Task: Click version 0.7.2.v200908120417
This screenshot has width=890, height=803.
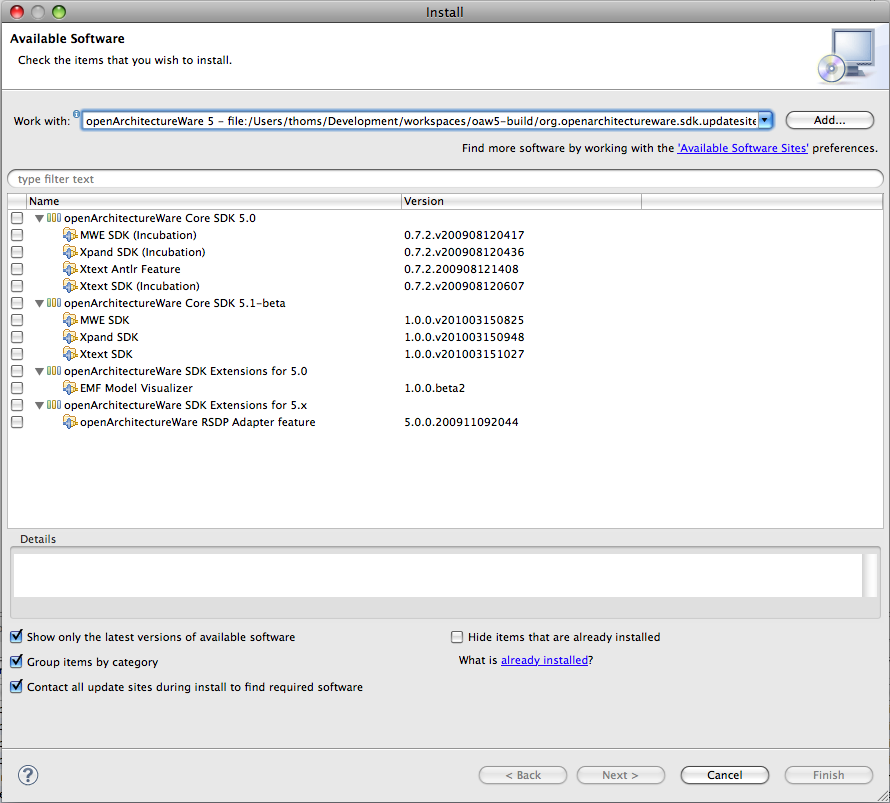Action: pyautogui.click(x=464, y=235)
